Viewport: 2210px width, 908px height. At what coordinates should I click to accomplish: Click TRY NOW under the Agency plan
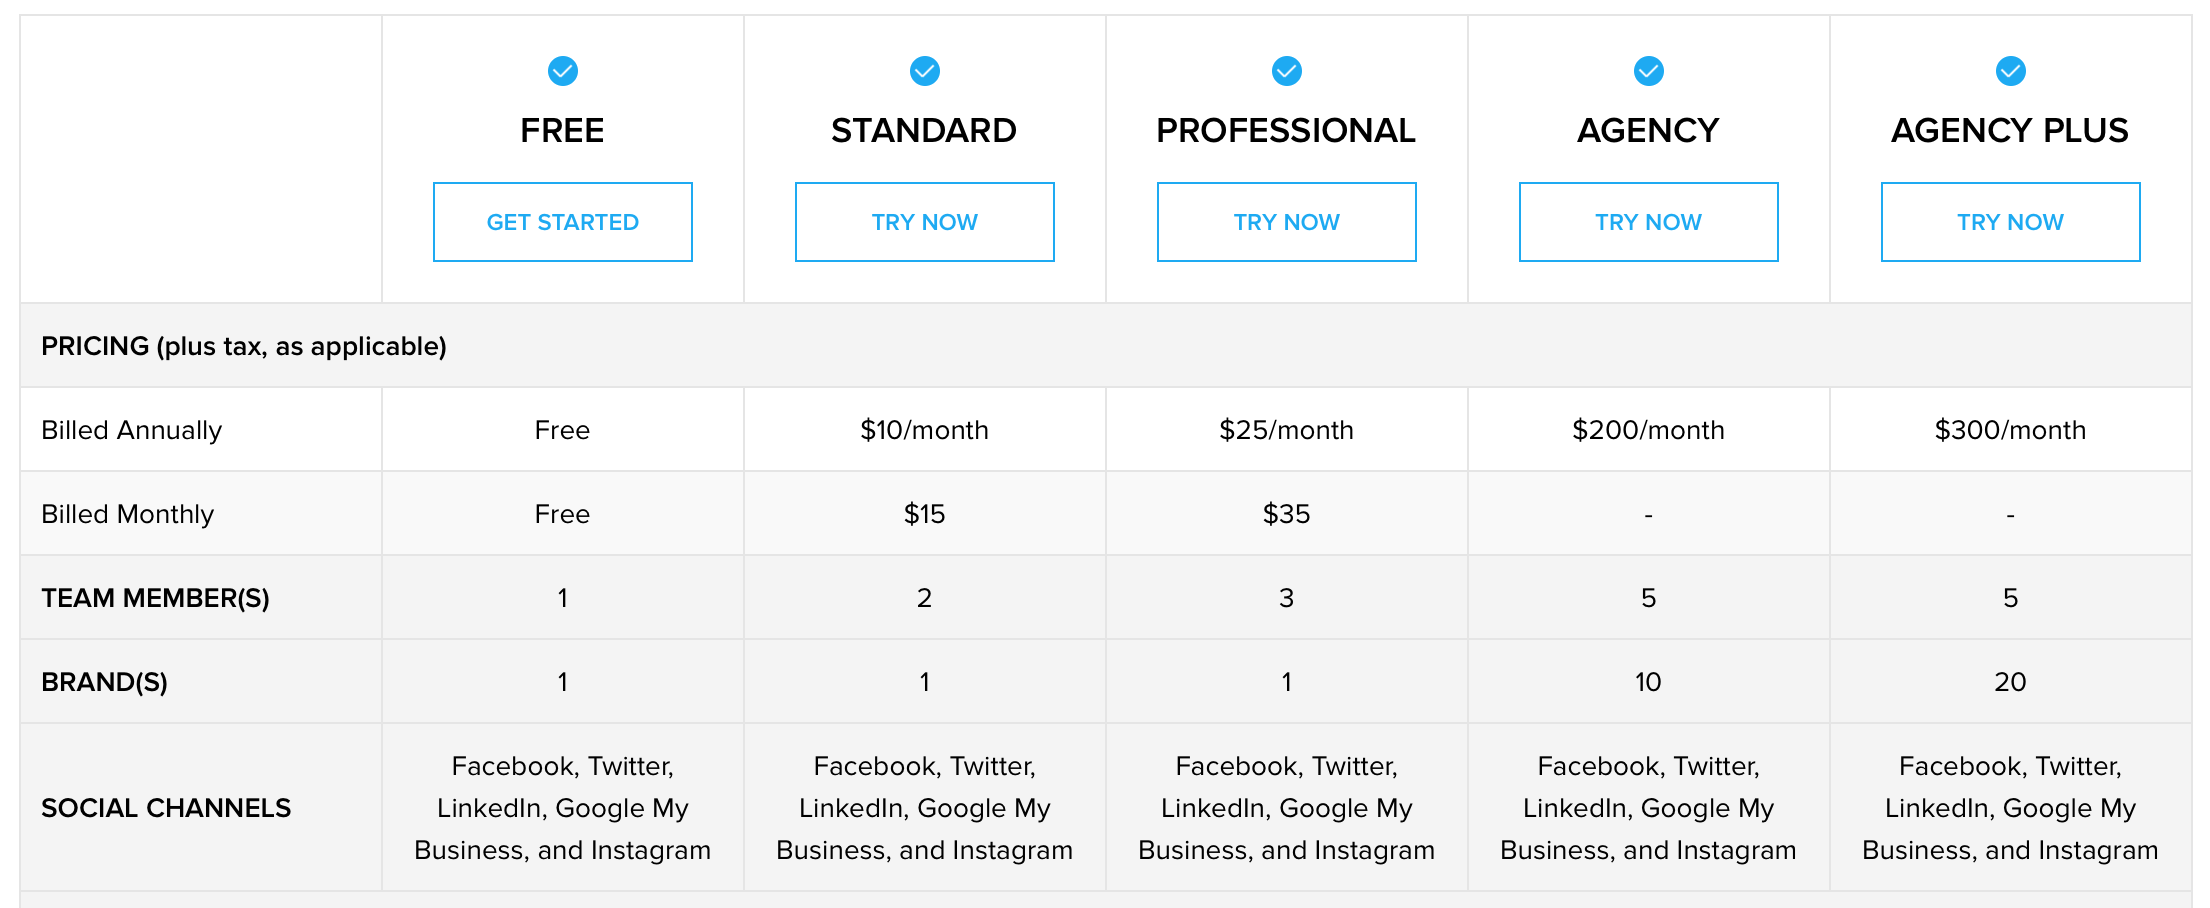tap(1649, 222)
